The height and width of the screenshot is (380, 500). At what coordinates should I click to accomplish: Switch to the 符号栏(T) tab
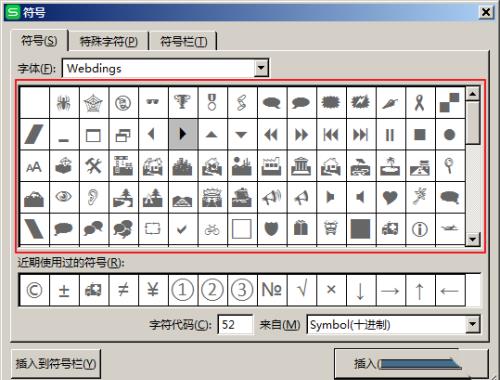point(184,42)
